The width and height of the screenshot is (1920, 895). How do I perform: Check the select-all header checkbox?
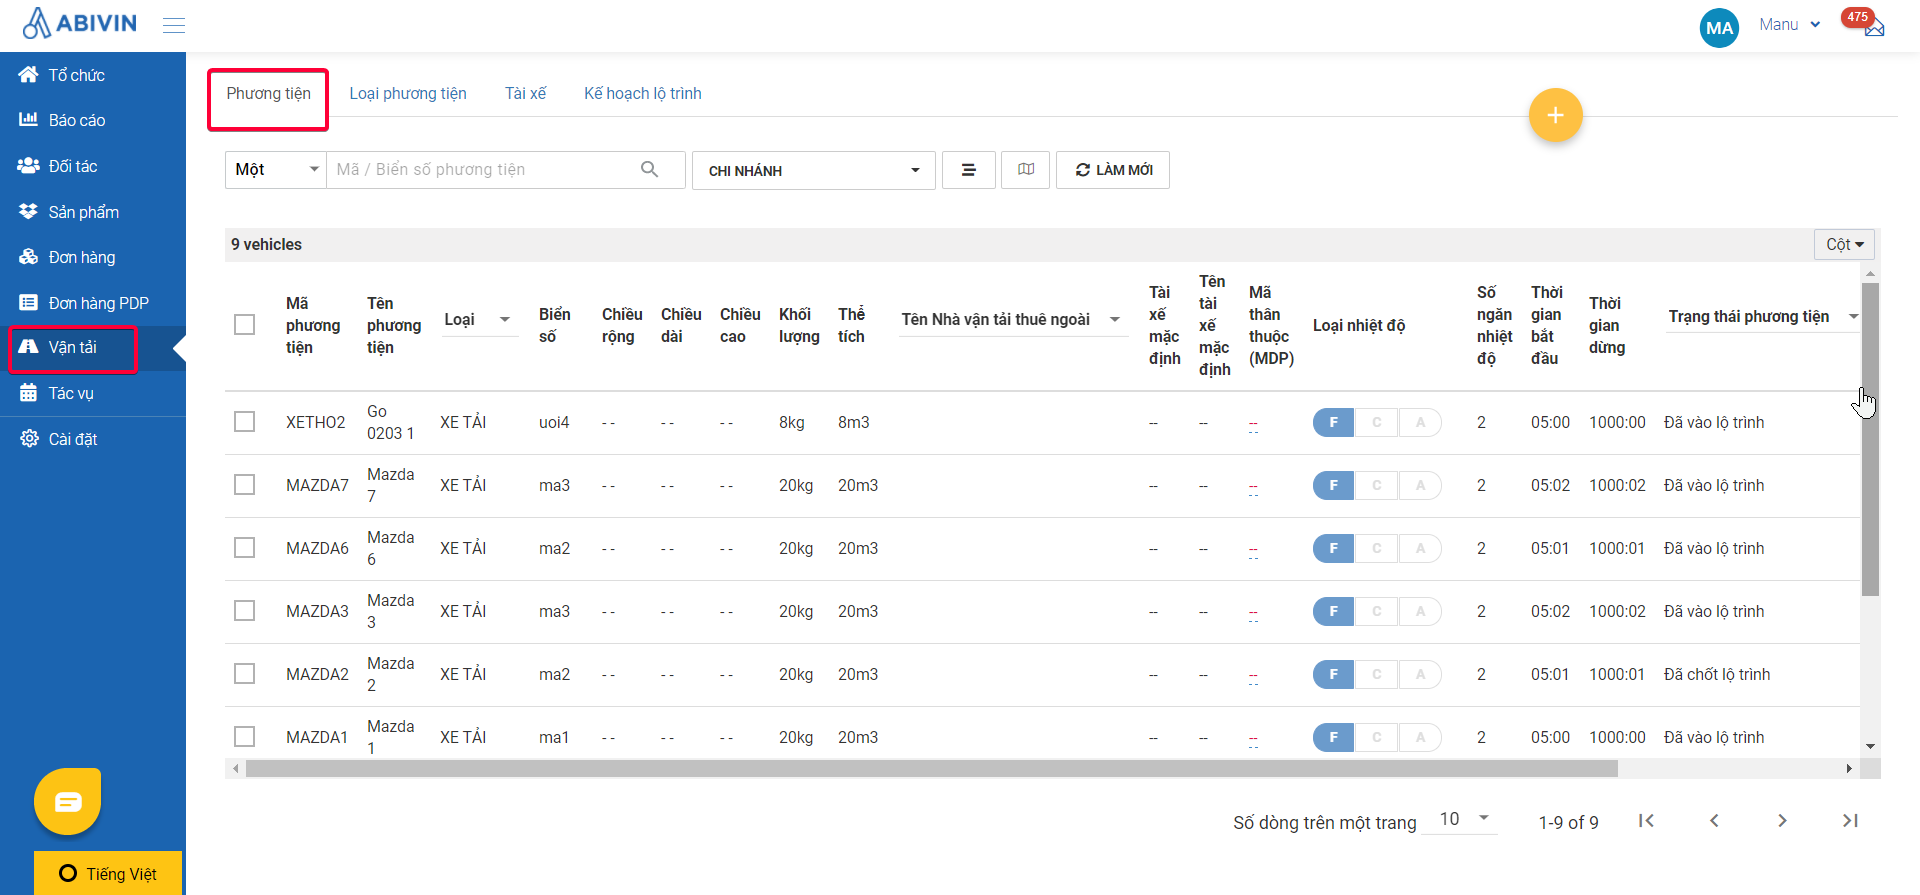(x=244, y=325)
